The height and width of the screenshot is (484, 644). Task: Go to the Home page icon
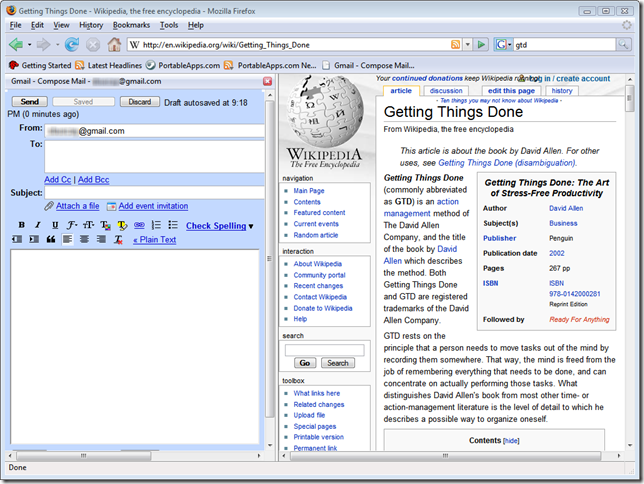click(x=114, y=44)
